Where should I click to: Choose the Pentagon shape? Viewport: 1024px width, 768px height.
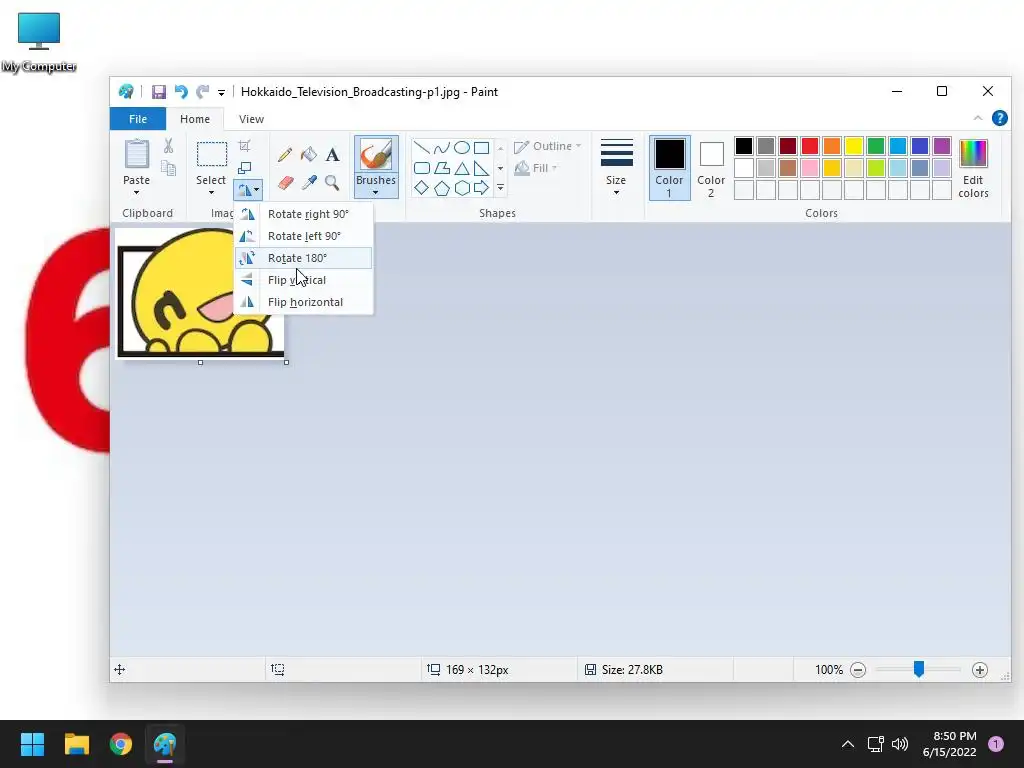[442, 188]
